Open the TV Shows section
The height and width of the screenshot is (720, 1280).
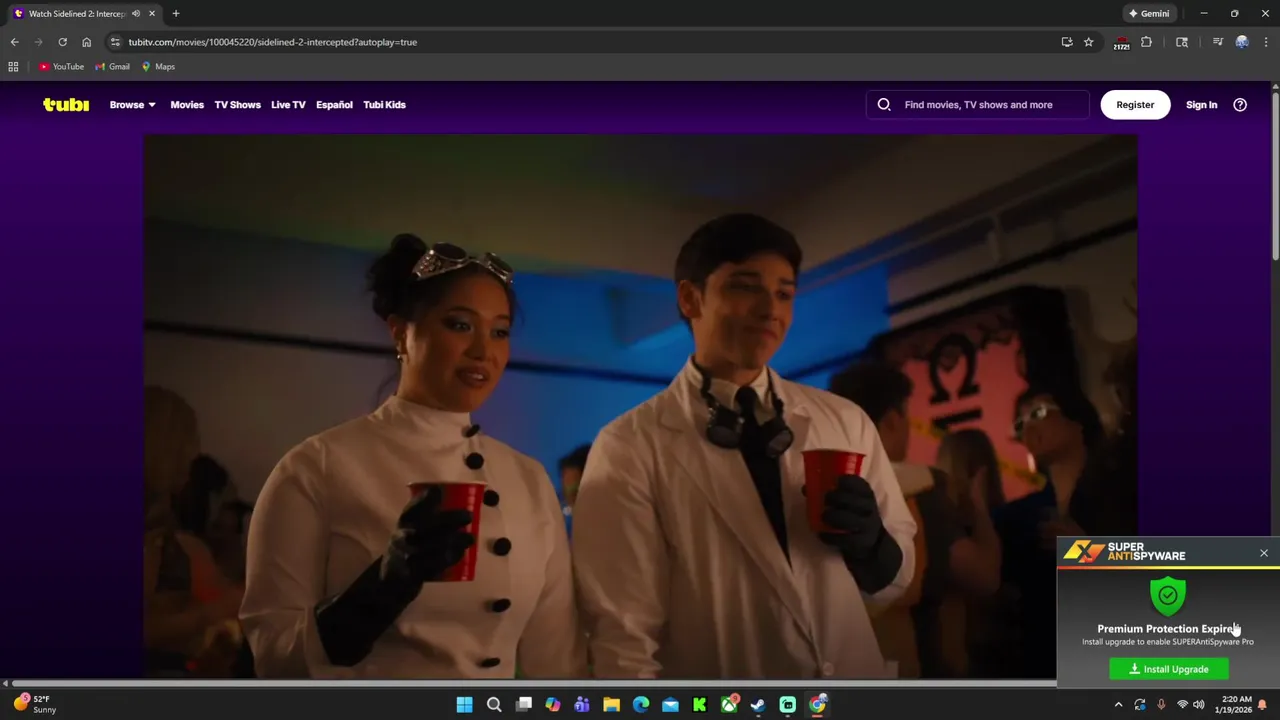coord(237,104)
